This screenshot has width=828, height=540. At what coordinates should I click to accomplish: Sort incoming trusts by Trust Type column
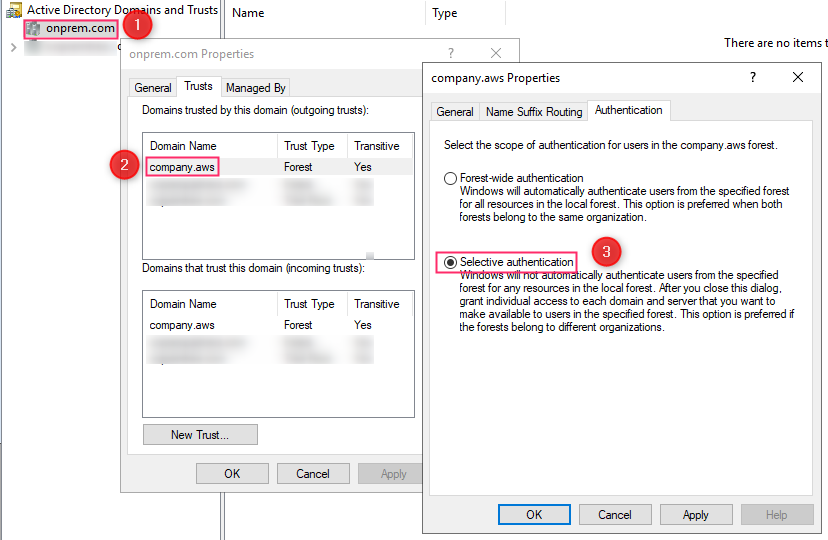click(312, 304)
